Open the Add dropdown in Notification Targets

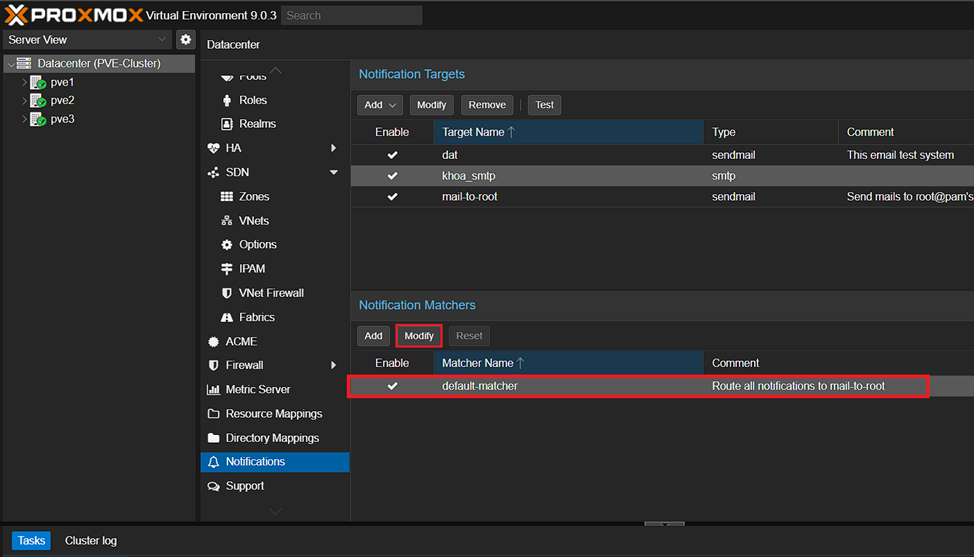tap(380, 105)
